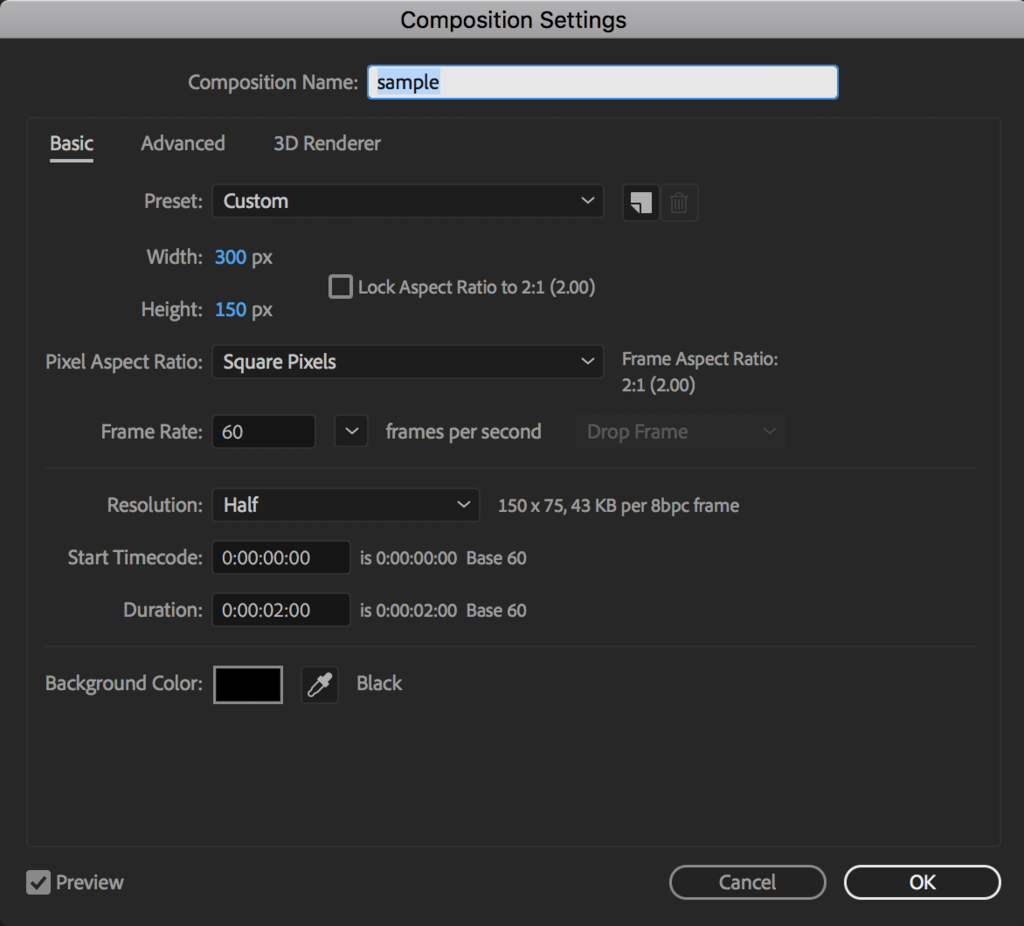This screenshot has width=1024, height=926.
Task: Click the Start Timecode field
Action: click(281, 558)
